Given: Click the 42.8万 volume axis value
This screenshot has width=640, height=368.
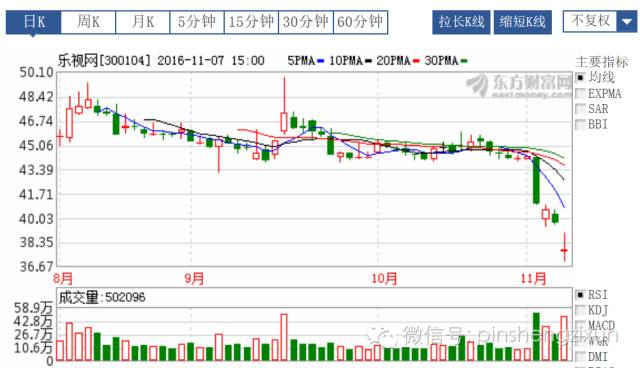Looking at the screenshot, I should point(33,321).
